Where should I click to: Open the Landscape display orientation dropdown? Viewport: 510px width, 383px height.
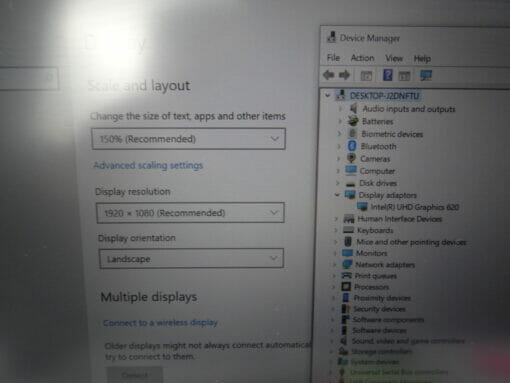pos(191,258)
